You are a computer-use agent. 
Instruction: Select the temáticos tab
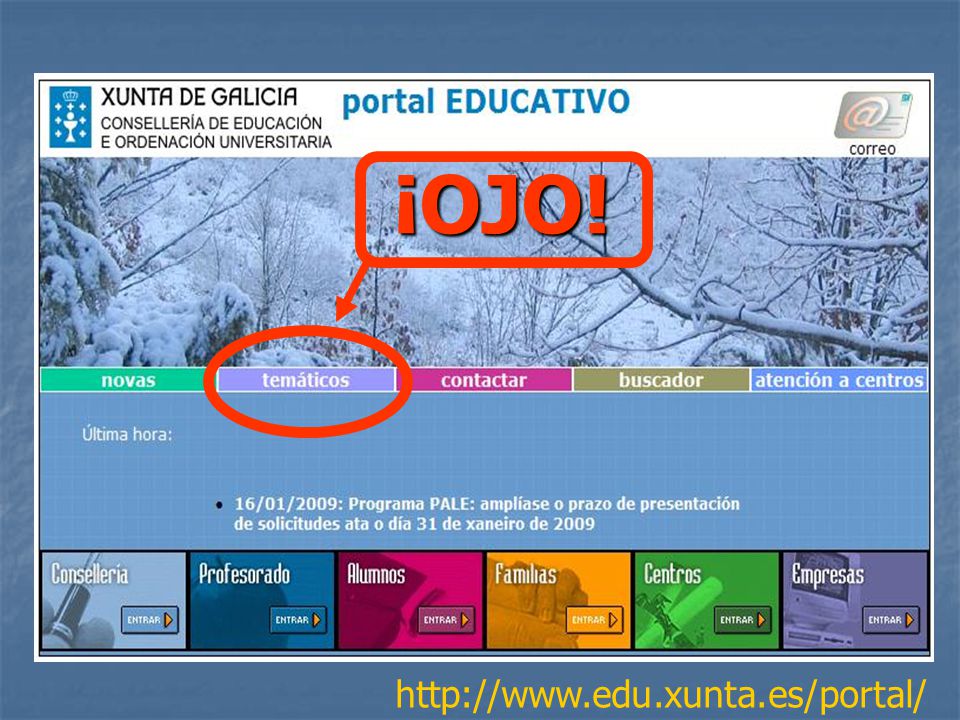click(x=306, y=380)
